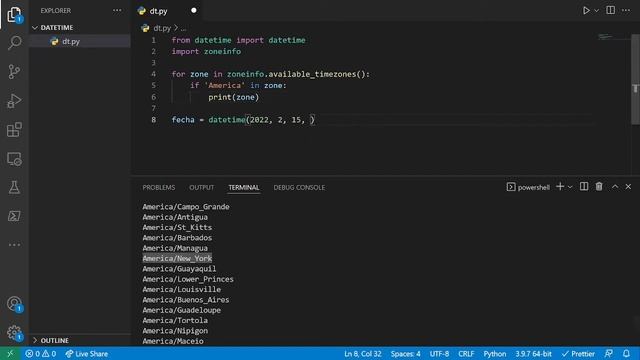
Task: Click line number 8 in the gutter
Action: click(x=153, y=120)
